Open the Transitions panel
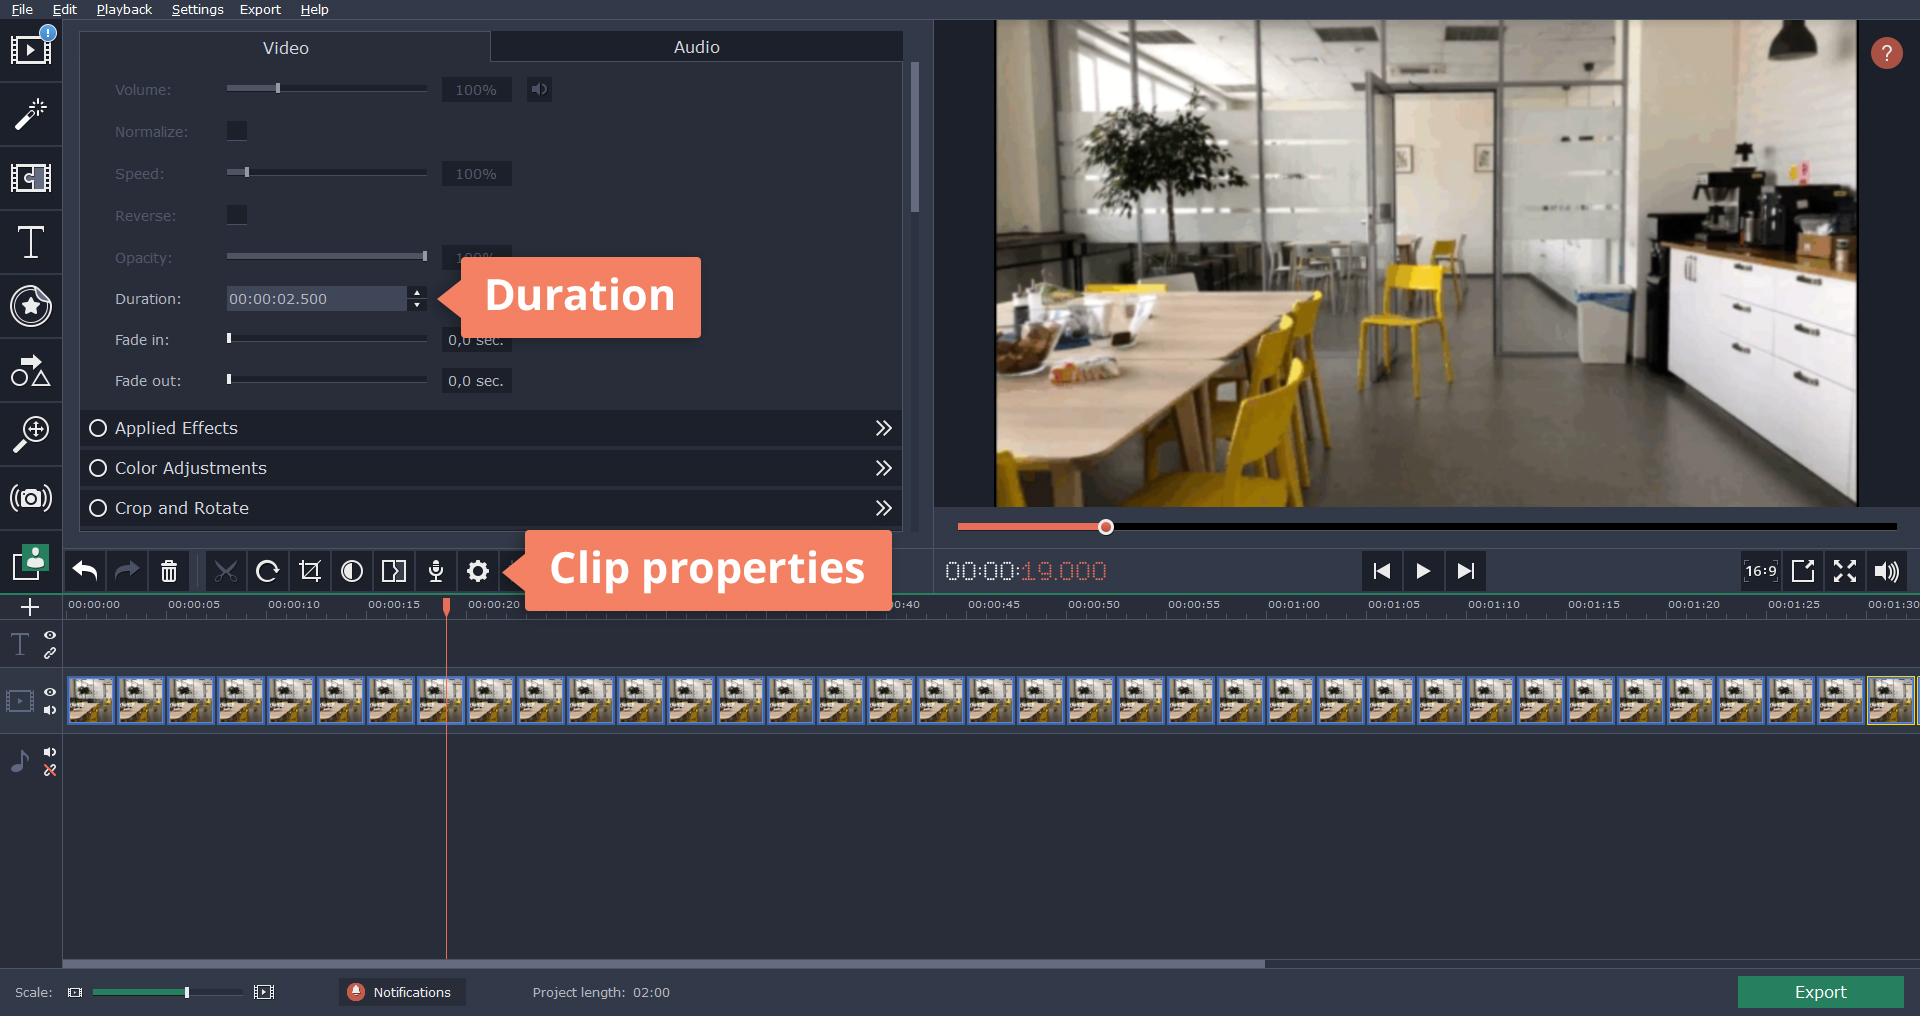 click(32, 178)
